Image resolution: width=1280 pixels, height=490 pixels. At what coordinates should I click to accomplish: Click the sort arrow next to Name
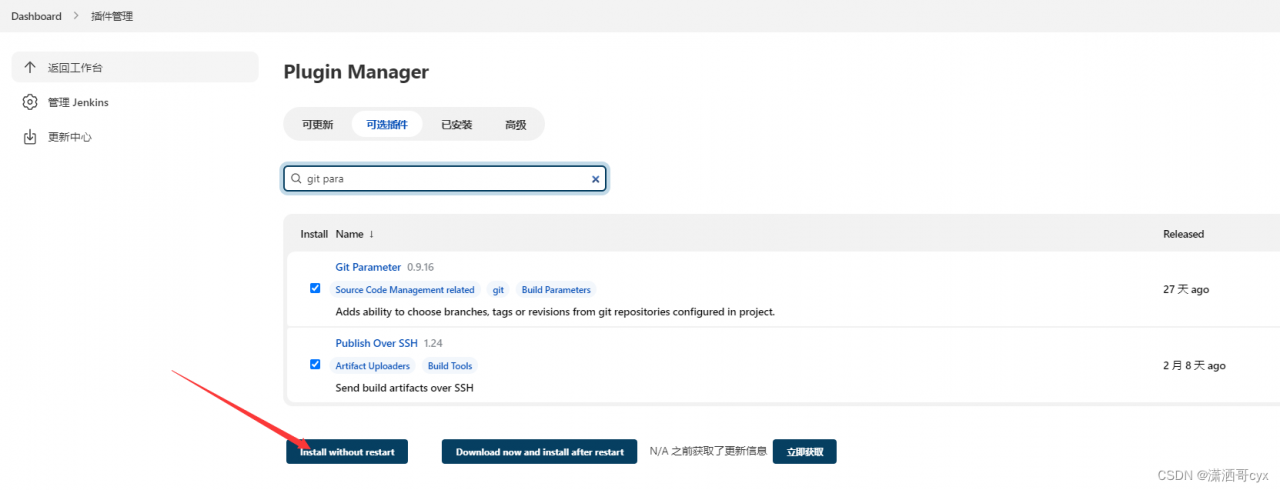pyautogui.click(x=372, y=234)
